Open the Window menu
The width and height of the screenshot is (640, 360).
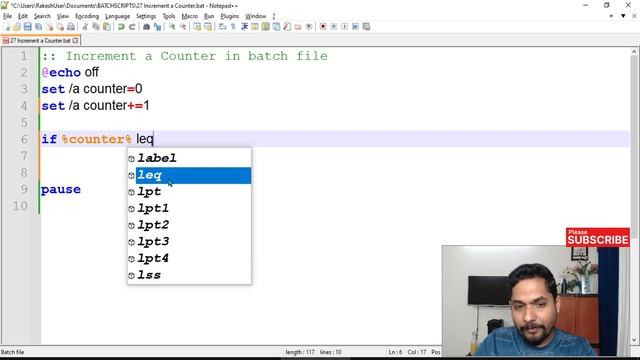click(x=256, y=16)
